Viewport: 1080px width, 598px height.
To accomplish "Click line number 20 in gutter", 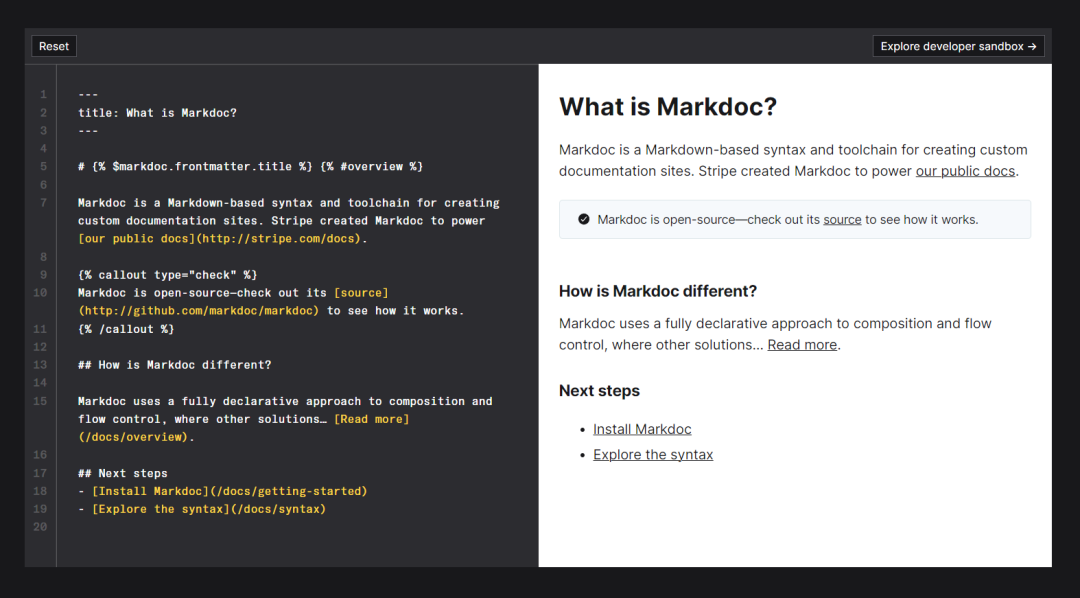I will (41, 527).
